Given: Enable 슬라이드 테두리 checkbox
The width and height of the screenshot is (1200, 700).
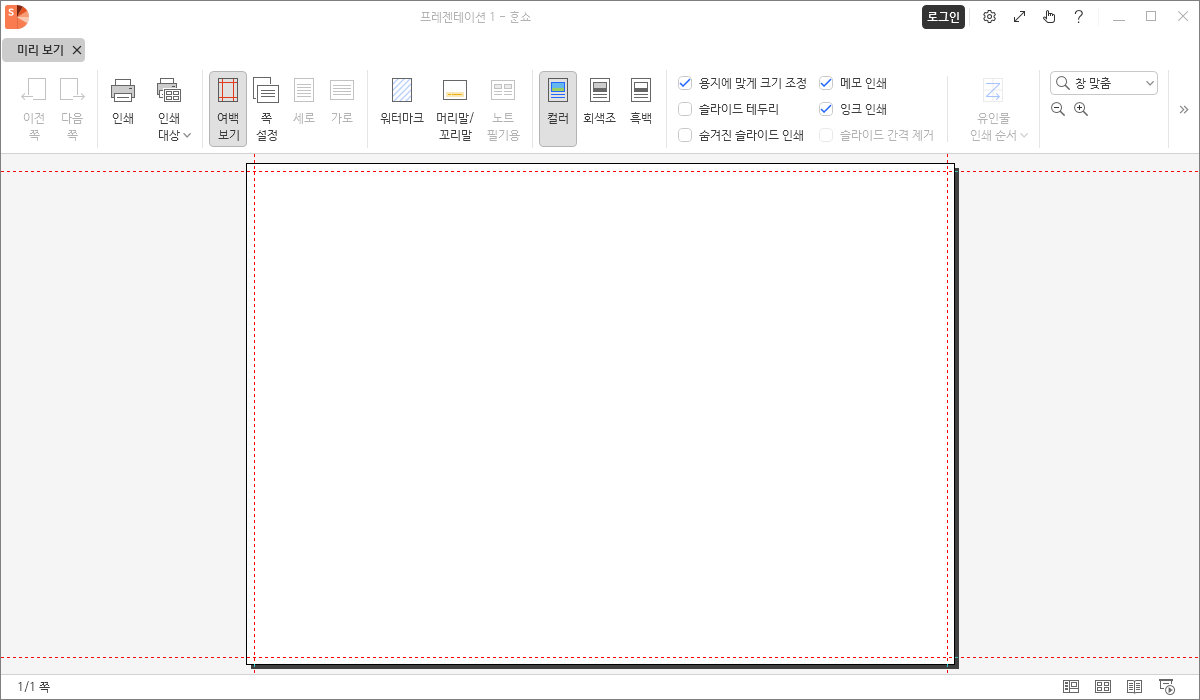Looking at the screenshot, I should [685, 109].
